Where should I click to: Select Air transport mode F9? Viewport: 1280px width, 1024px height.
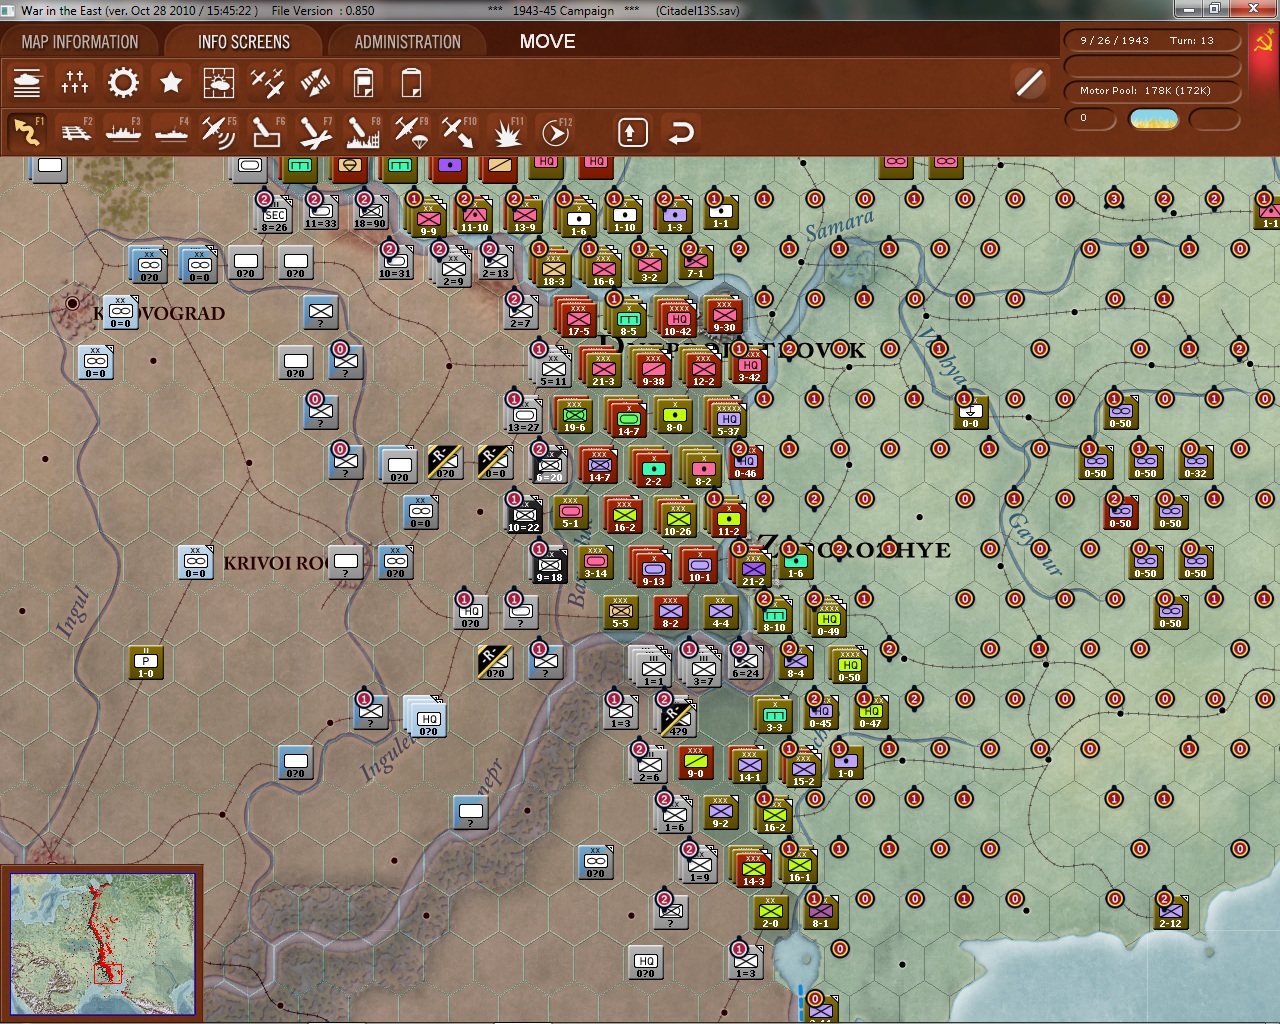(411, 132)
